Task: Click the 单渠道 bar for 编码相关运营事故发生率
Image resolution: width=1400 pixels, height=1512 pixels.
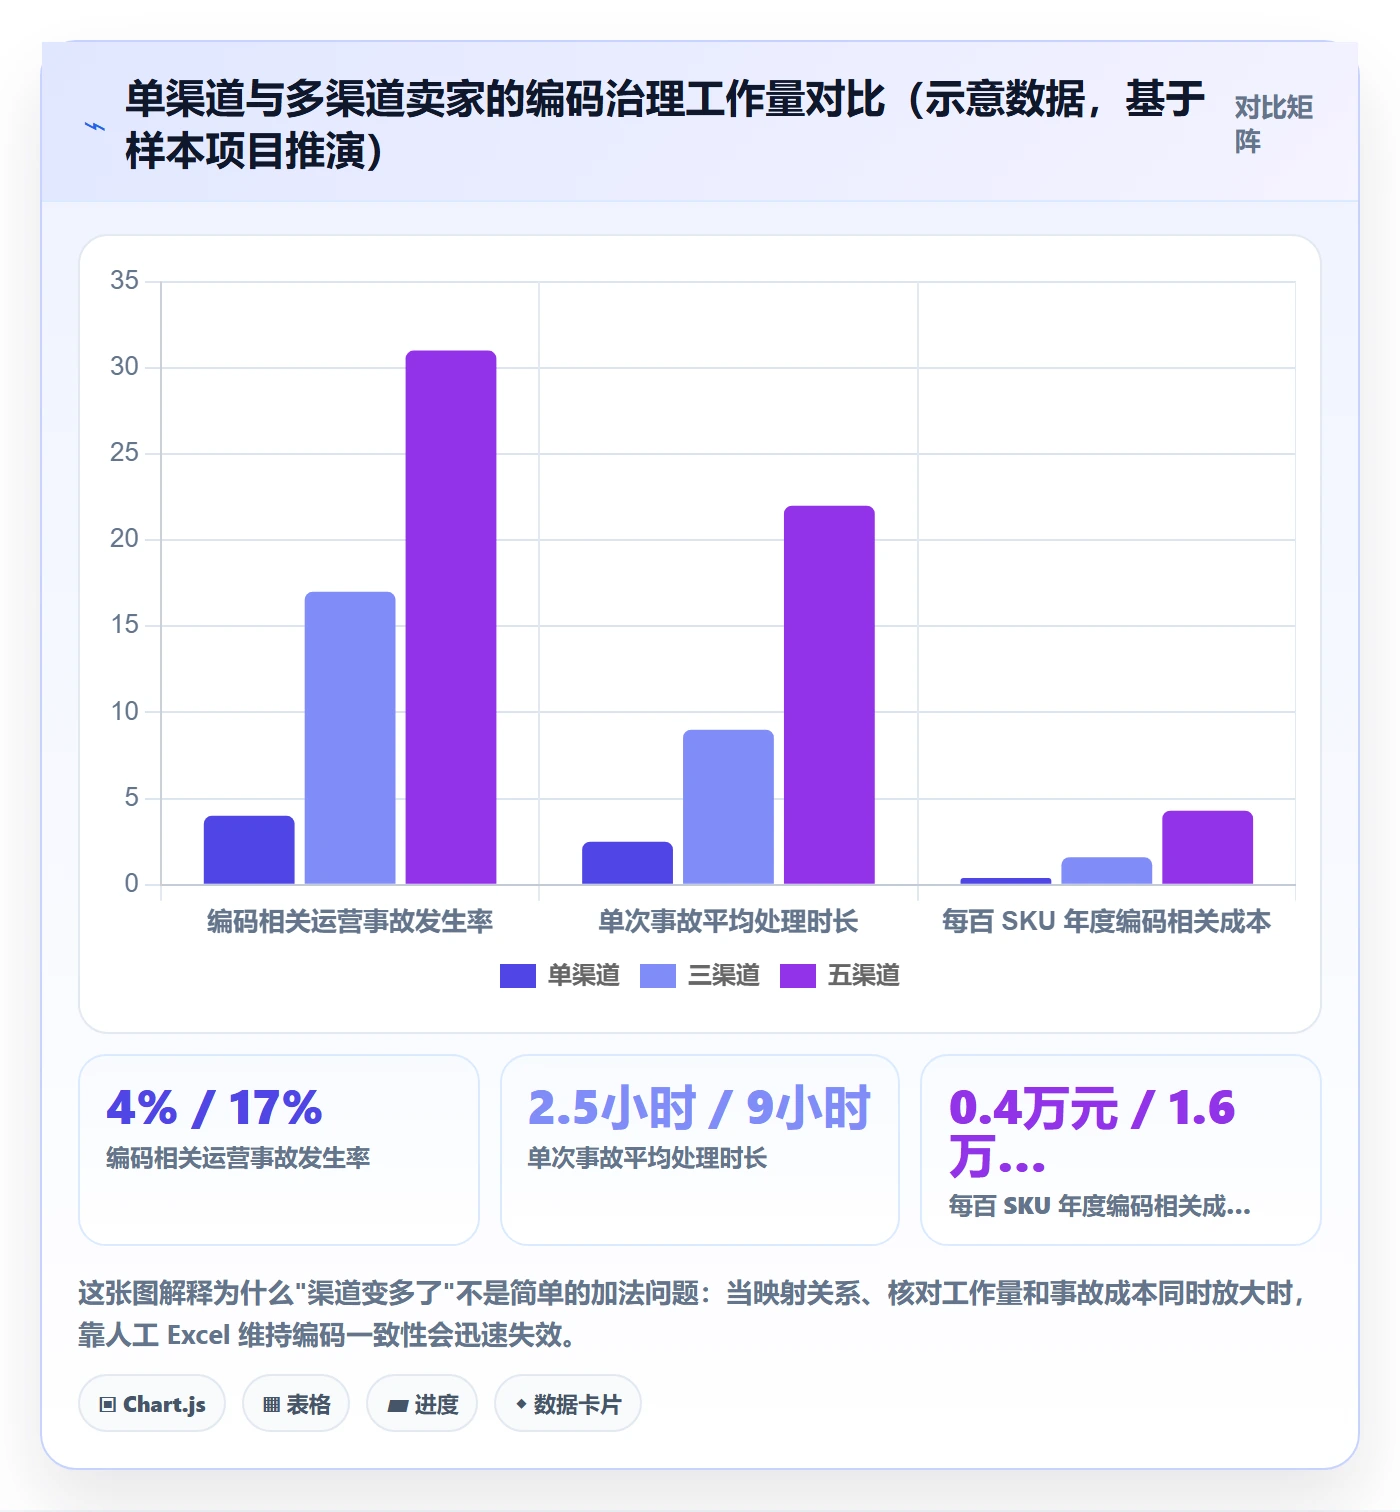Action: 249,850
